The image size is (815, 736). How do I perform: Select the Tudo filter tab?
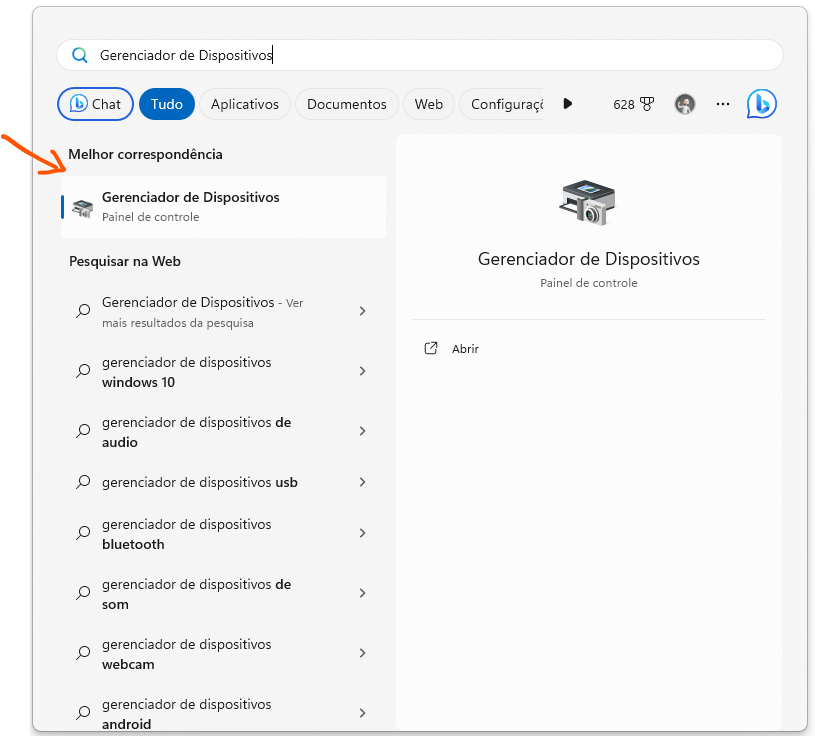coord(167,104)
